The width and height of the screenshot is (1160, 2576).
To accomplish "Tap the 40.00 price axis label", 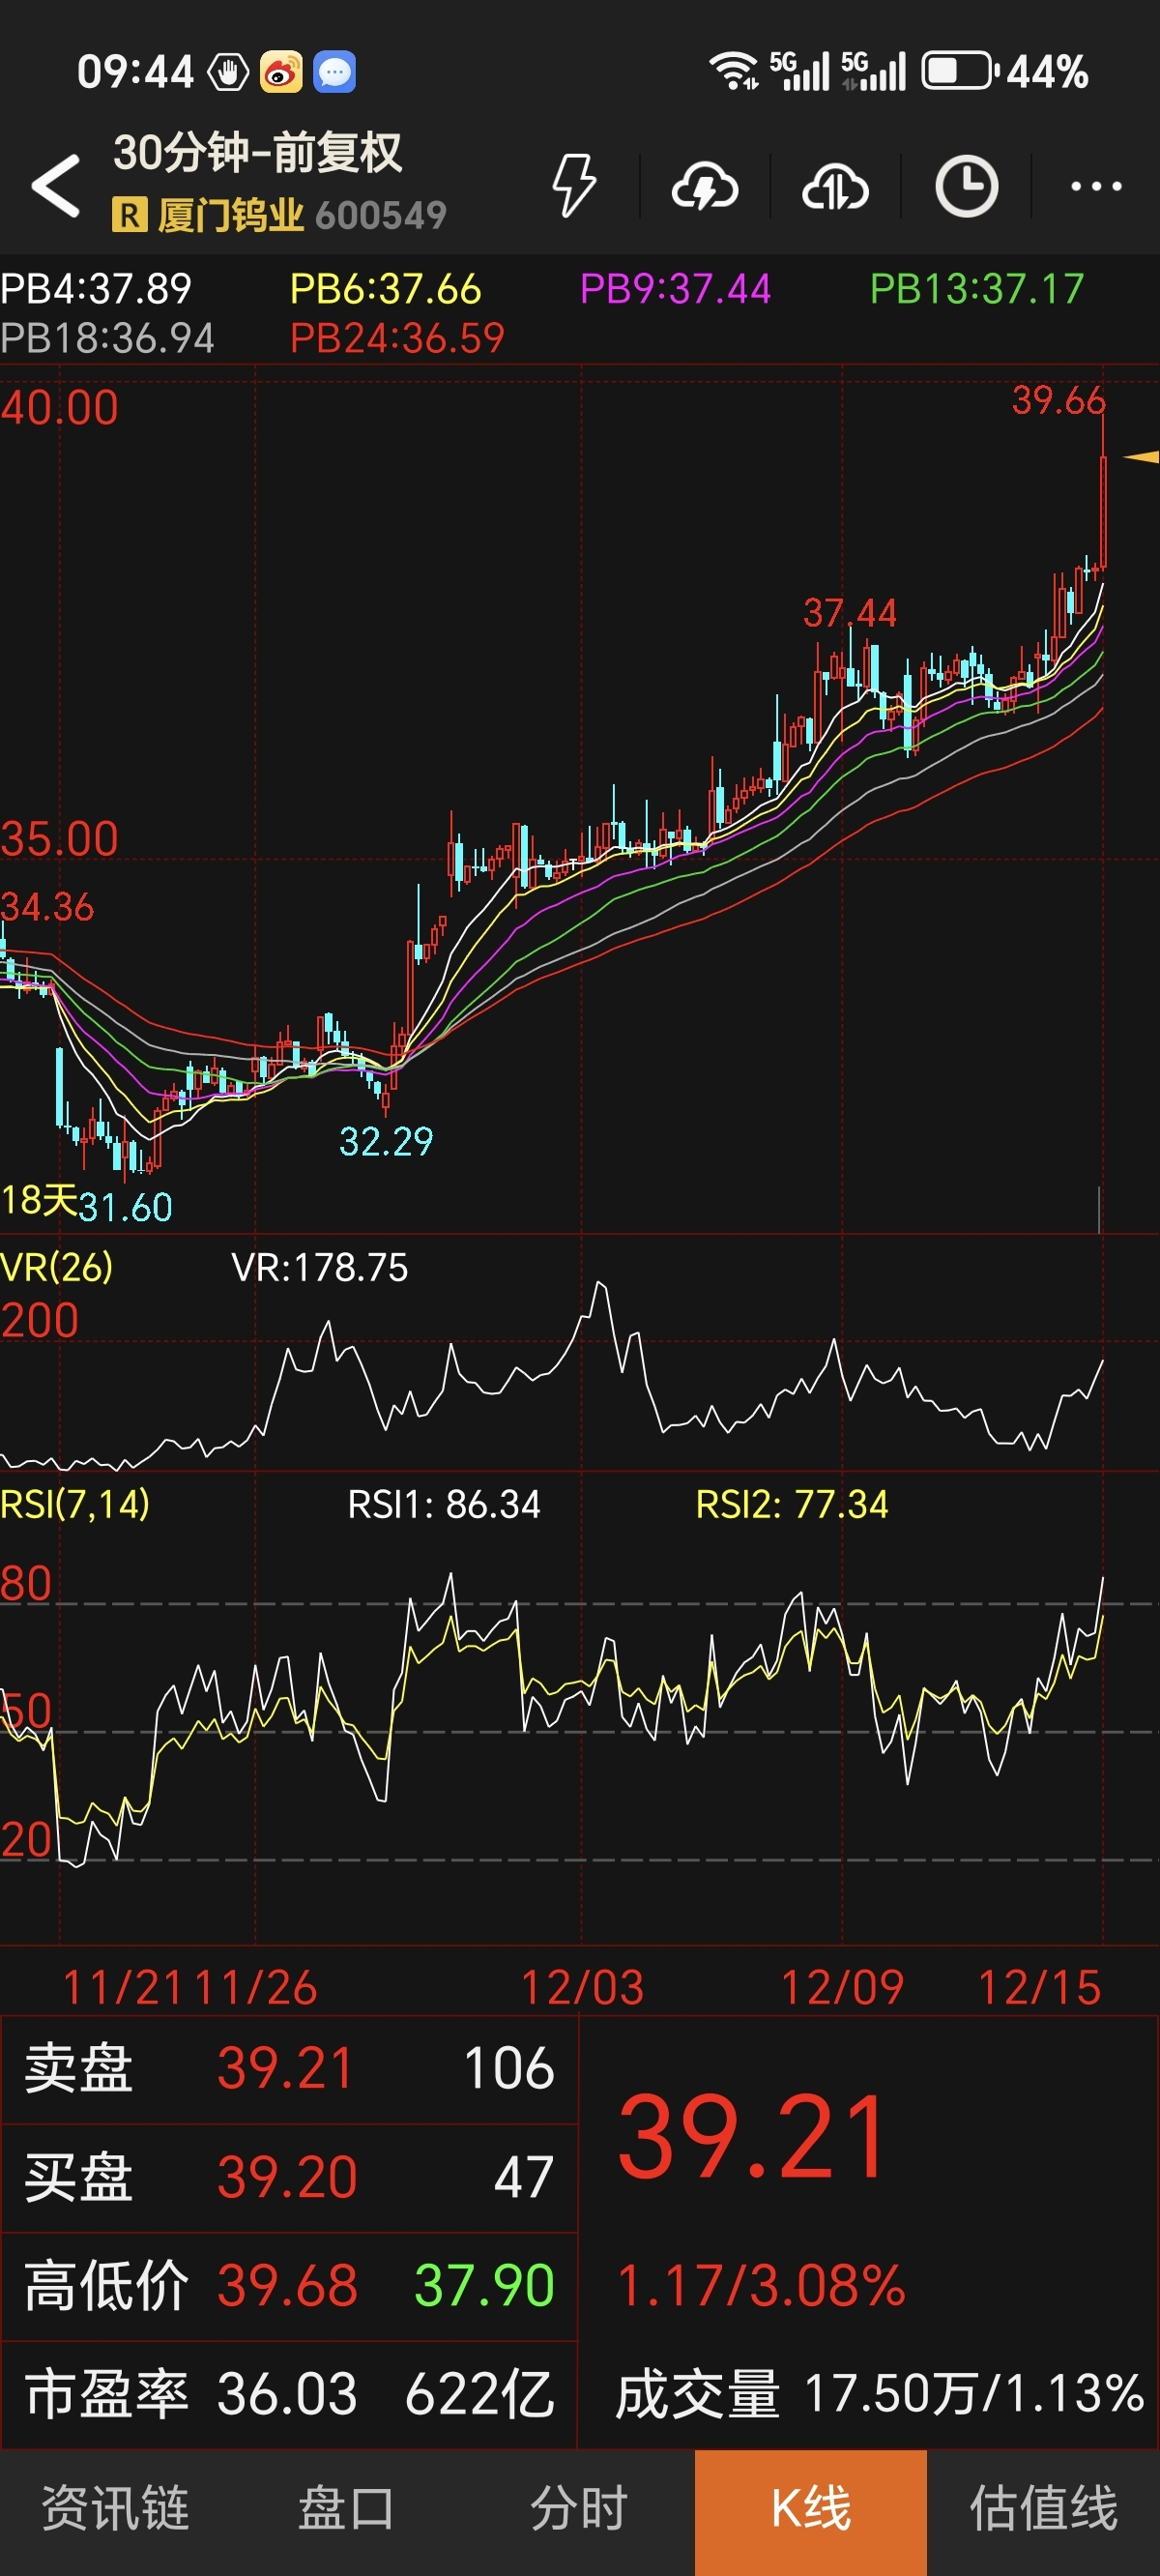I will point(59,407).
